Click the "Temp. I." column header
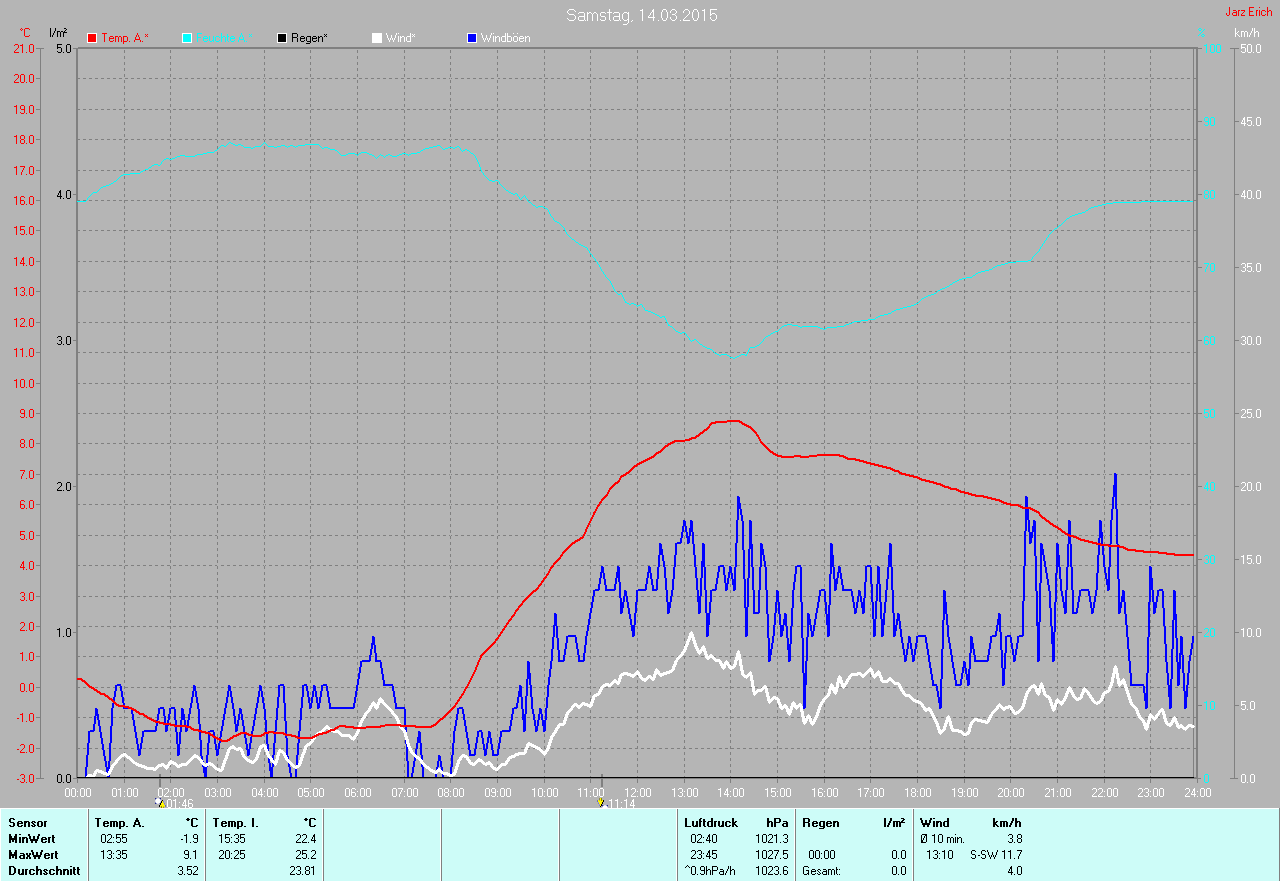 [234, 822]
